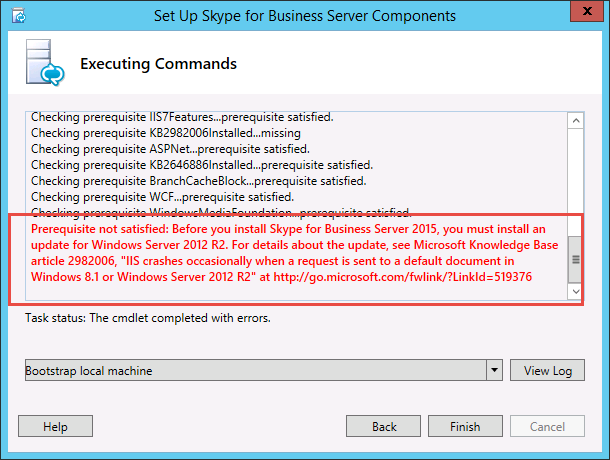Click the Cancel button
The height and width of the screenshot is (460, 610).
pyautogui.click(x=549, y=427)
